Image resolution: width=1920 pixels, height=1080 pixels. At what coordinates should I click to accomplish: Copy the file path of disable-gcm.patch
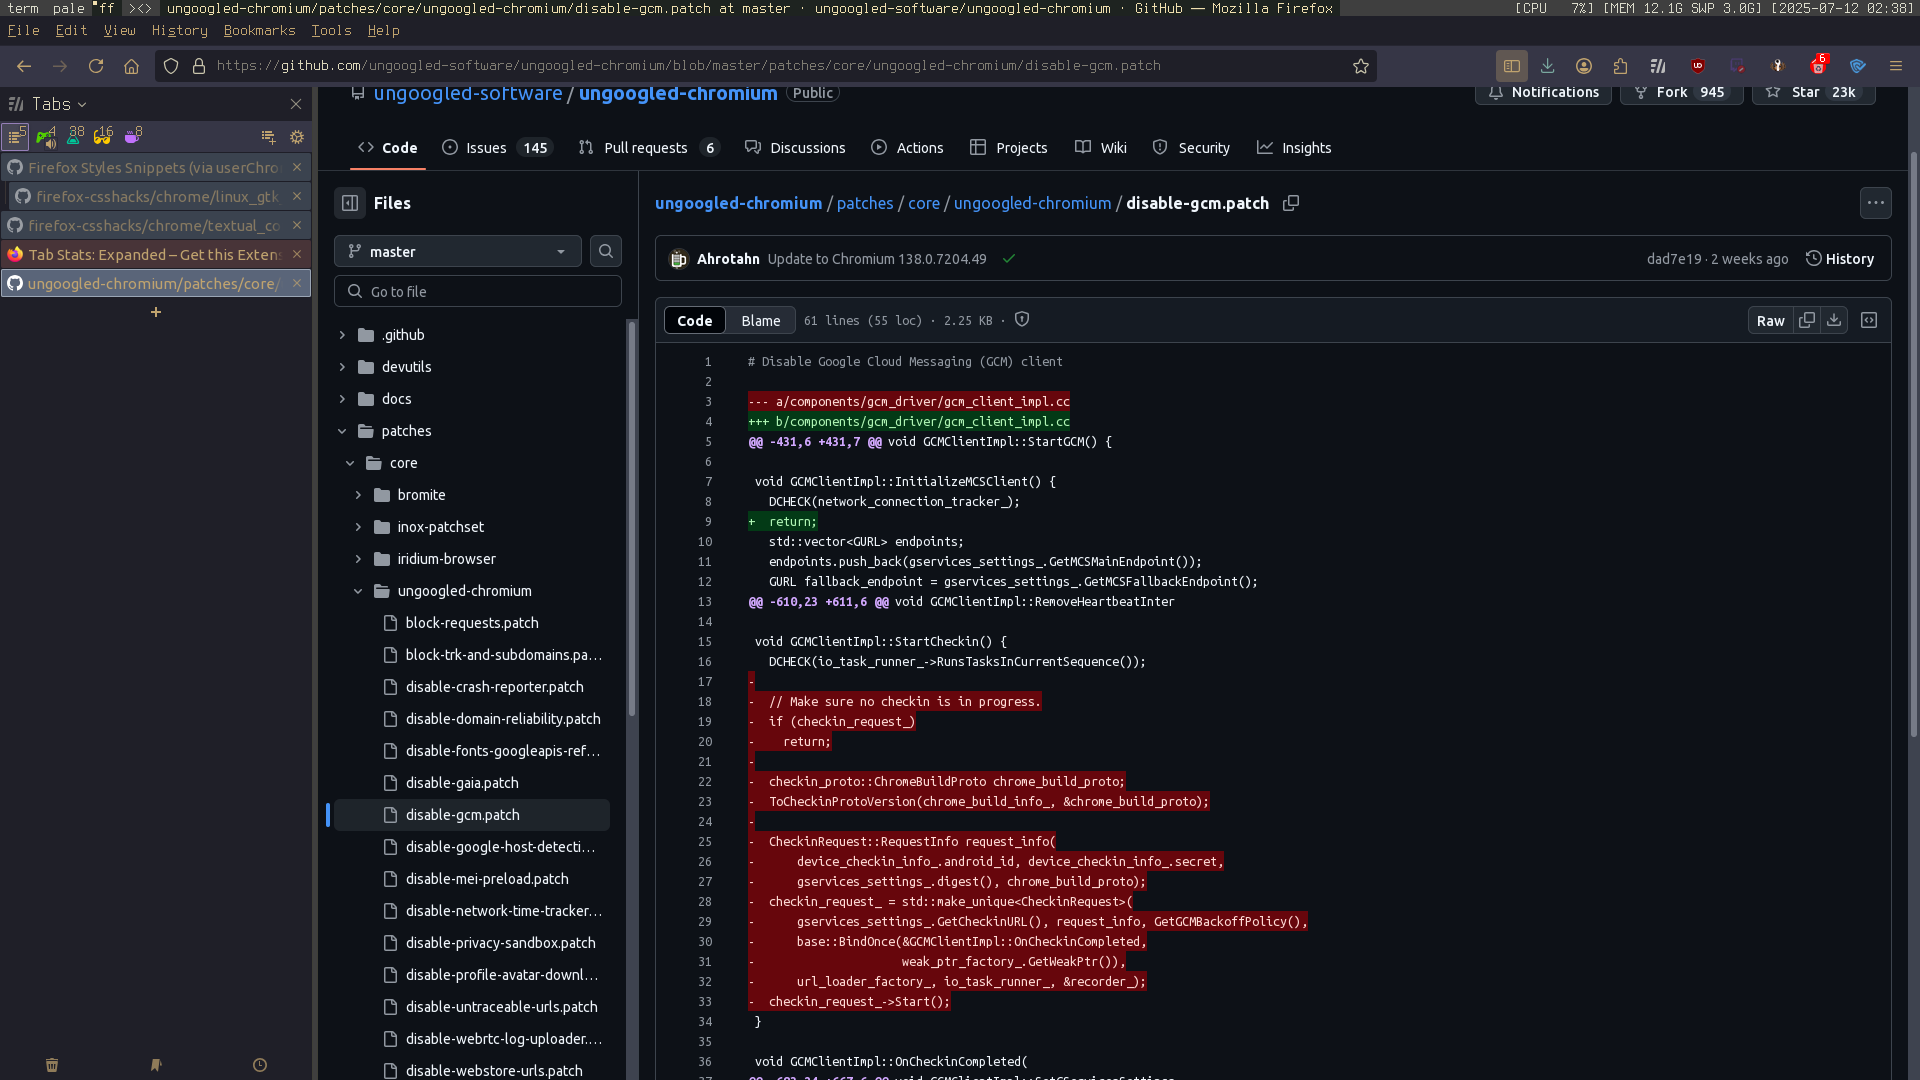[x=1291, y=203]
